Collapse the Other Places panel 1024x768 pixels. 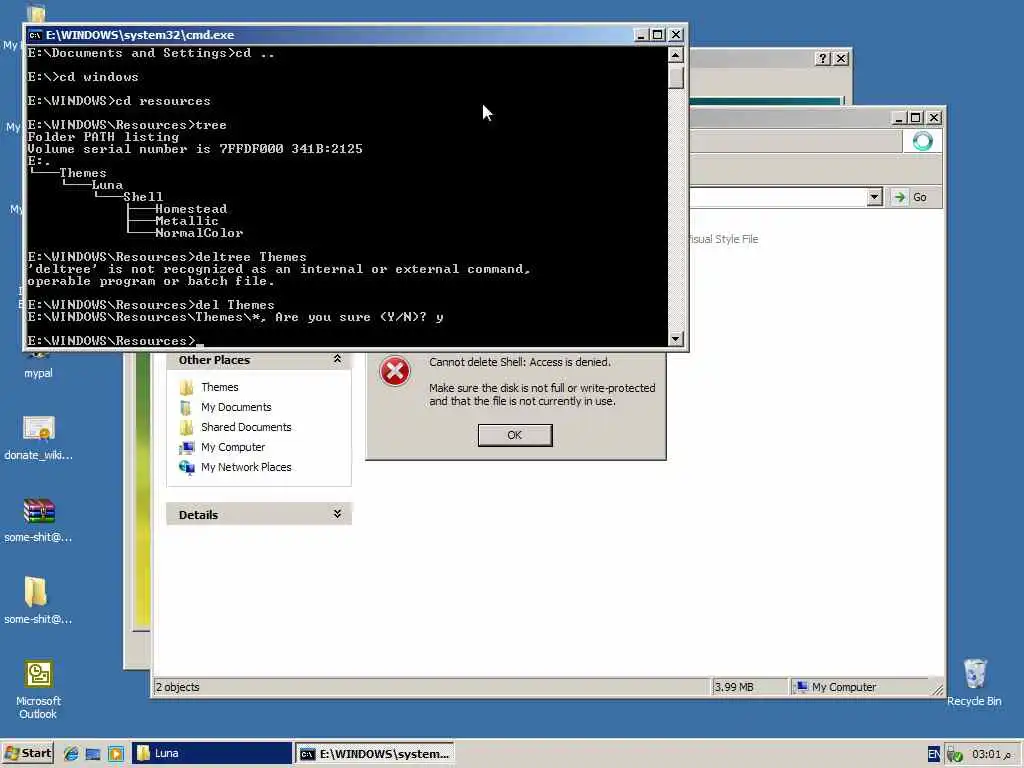(x=337, y=359)
